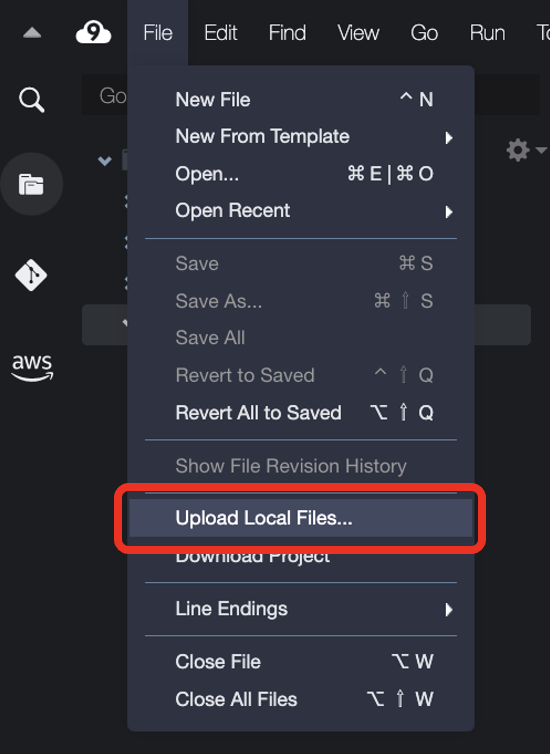Screen dimensions: 550x754
Task: Open the AWS Toolkit sidebar icon
Action: point(32,368)
